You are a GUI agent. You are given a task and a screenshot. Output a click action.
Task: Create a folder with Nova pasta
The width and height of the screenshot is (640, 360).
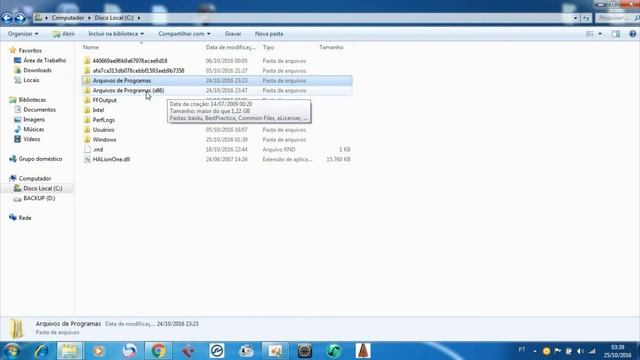(269, 34)
